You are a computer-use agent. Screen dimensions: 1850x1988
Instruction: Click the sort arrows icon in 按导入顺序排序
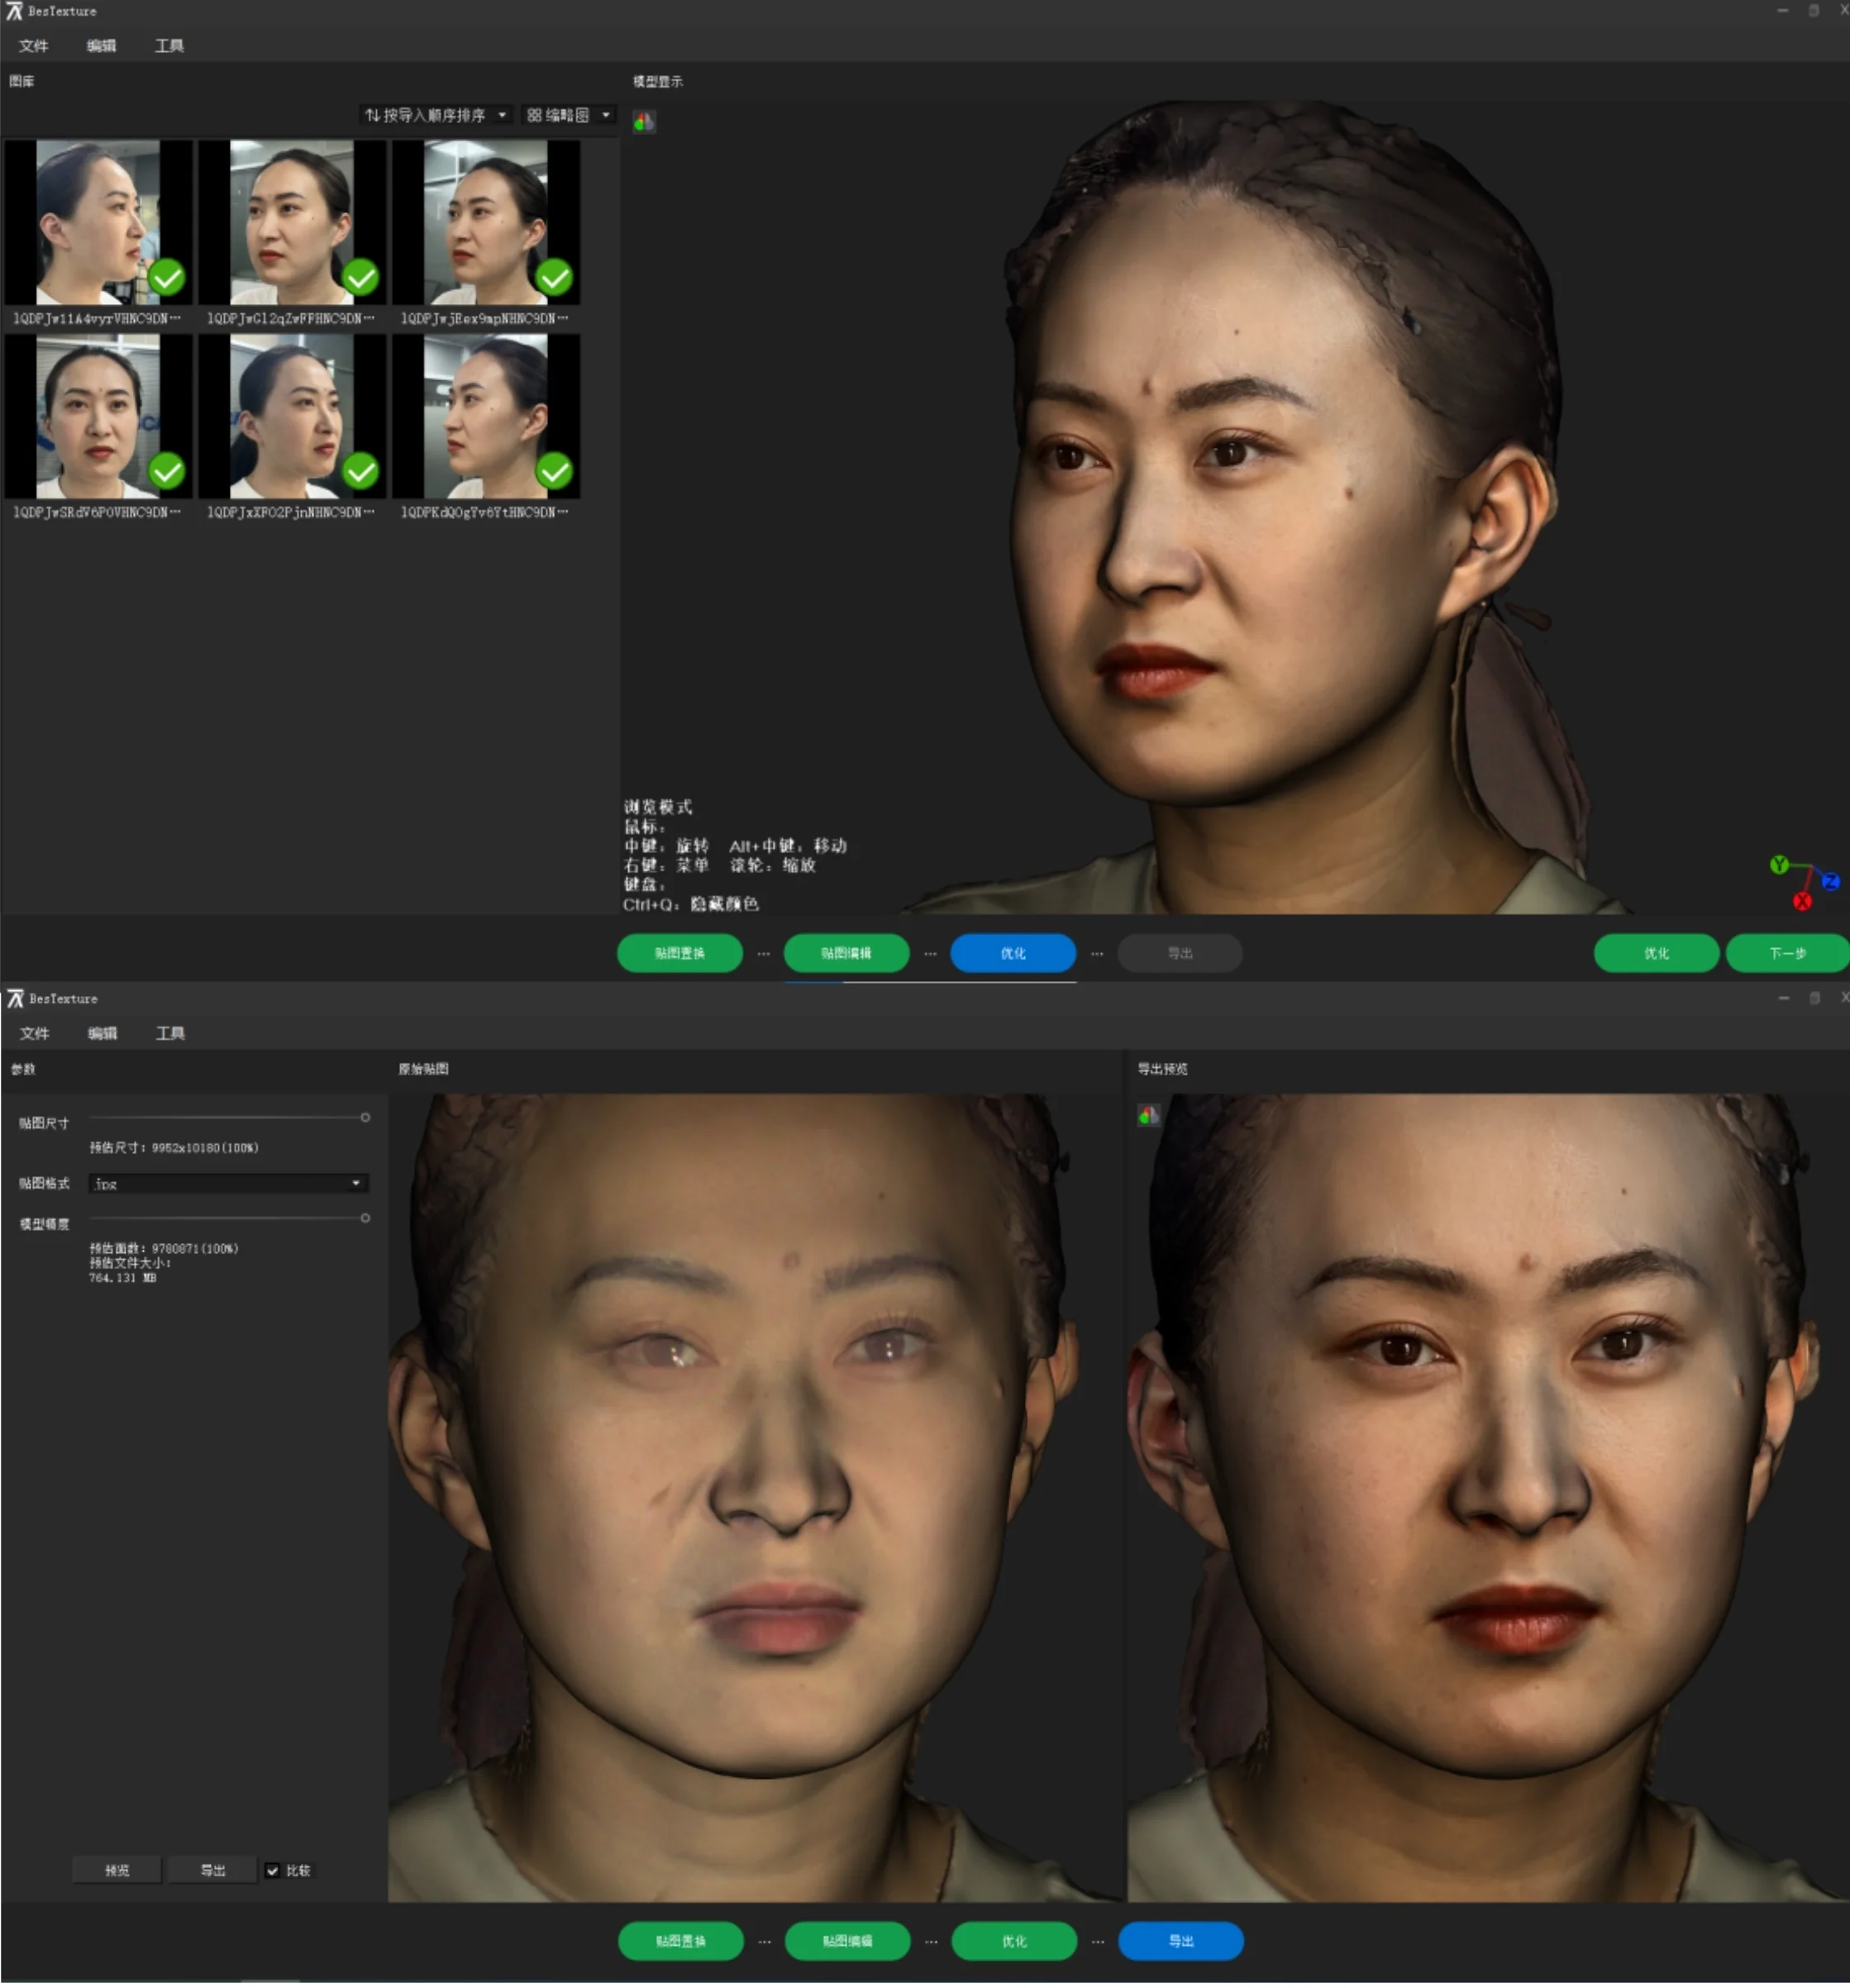pyautogui.click(x=372, y=116)
